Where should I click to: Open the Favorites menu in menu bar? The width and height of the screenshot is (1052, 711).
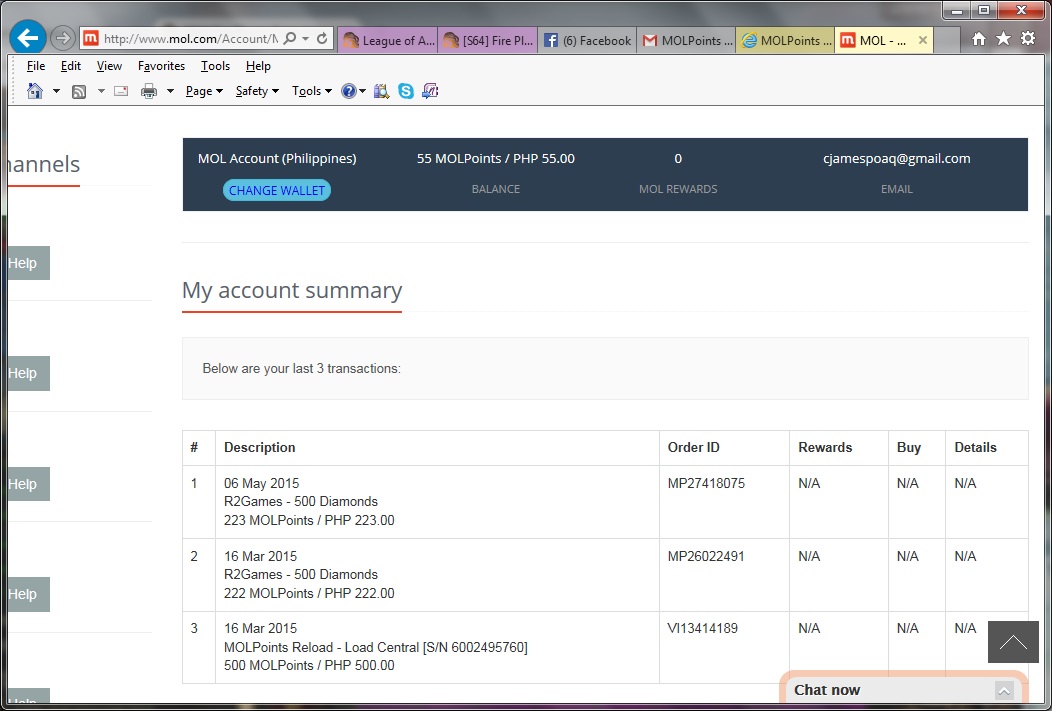click(161, 66)
